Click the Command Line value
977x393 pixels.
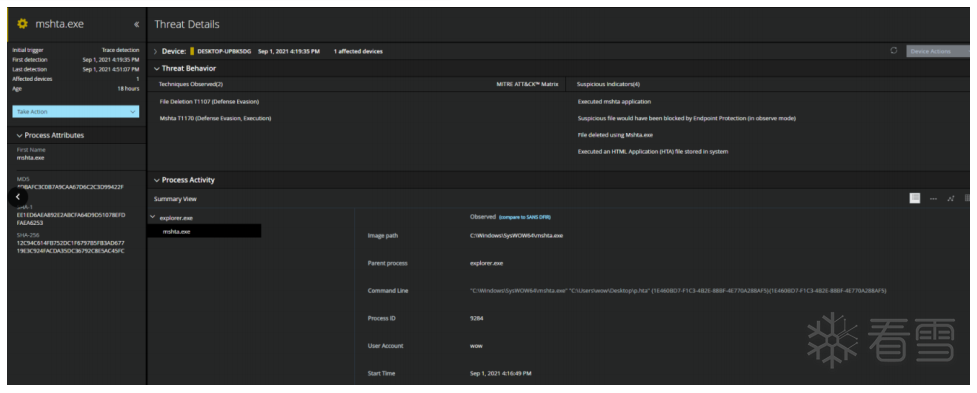click(678, 290)
